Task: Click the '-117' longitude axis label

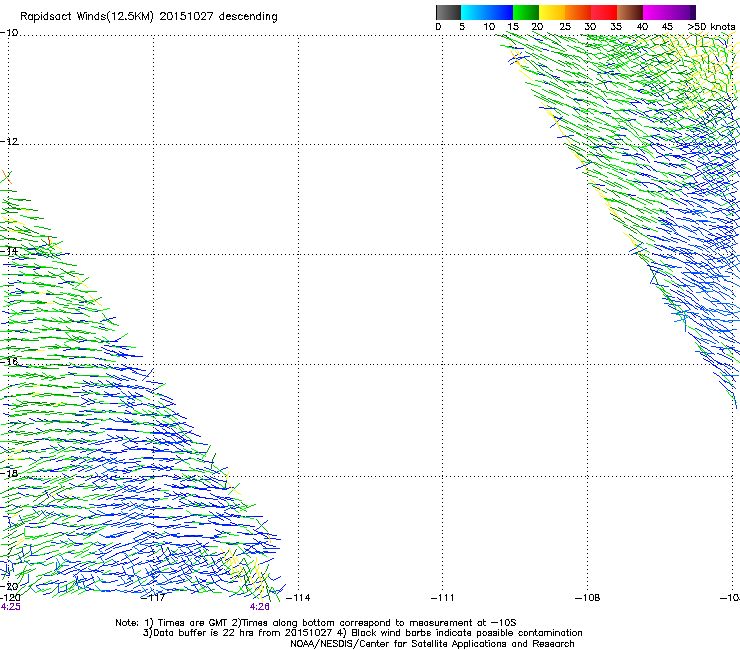Action: (x=153, y=598)
